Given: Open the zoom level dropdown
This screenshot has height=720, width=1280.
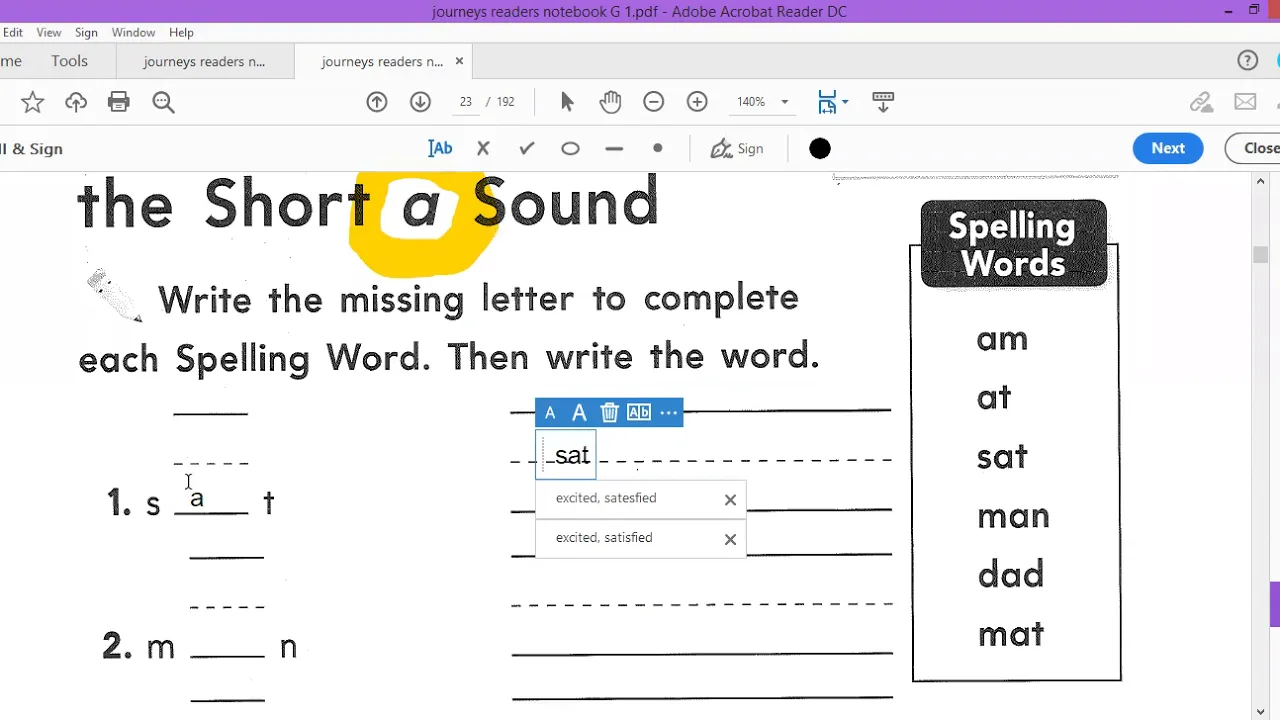Looking at the screenshot, I should tap(784, 102).
